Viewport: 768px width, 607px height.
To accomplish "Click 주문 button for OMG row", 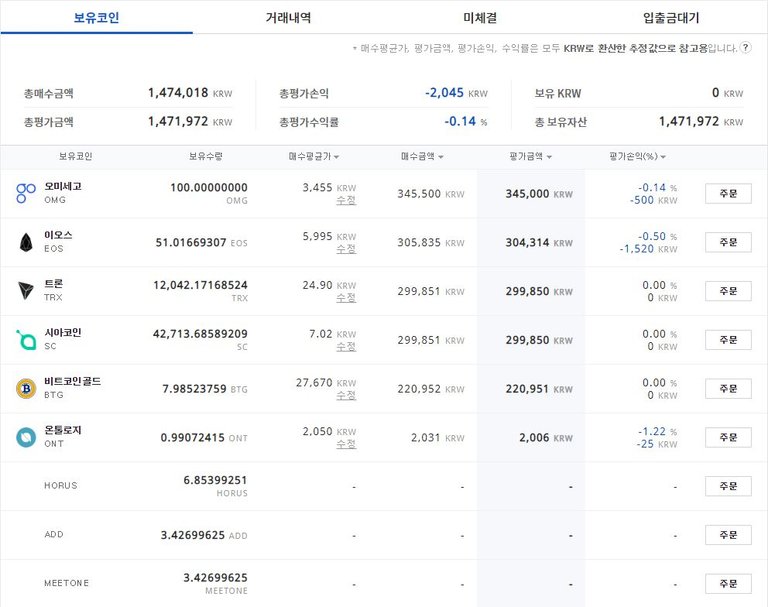I will tap(727, 193).
